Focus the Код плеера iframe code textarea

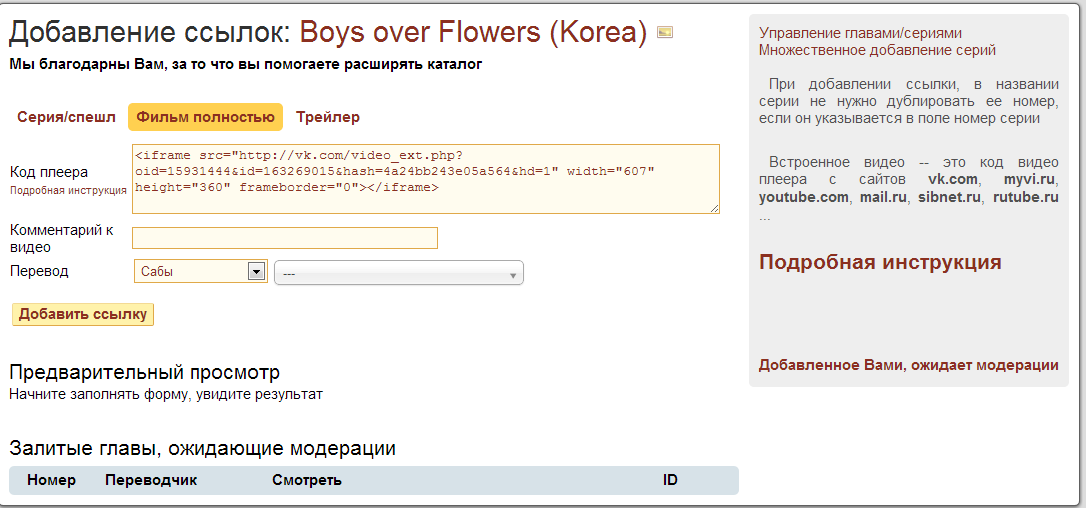425,178
